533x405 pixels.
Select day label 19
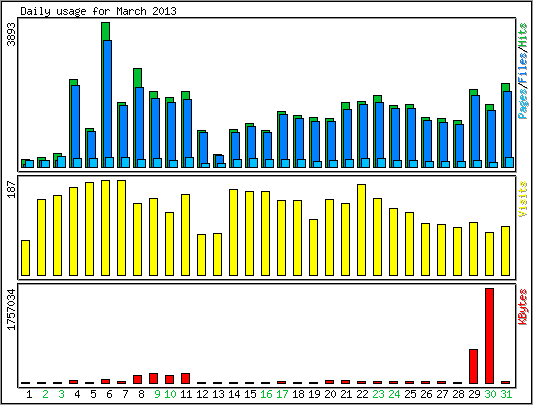pos(314,394)
